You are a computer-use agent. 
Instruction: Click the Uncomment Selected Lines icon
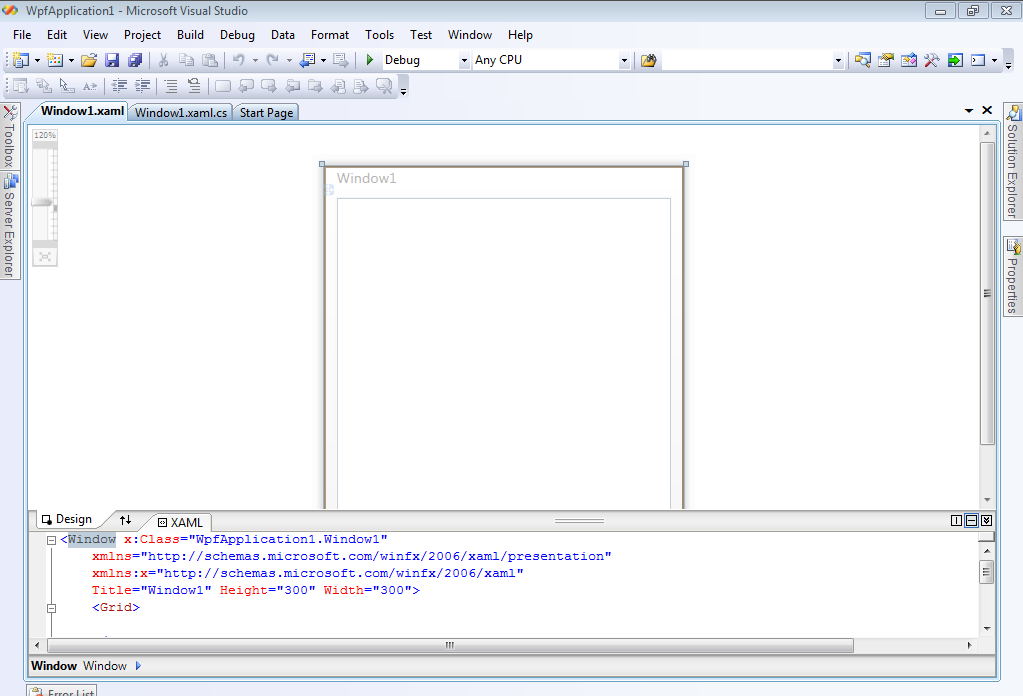tap(194, 85)
